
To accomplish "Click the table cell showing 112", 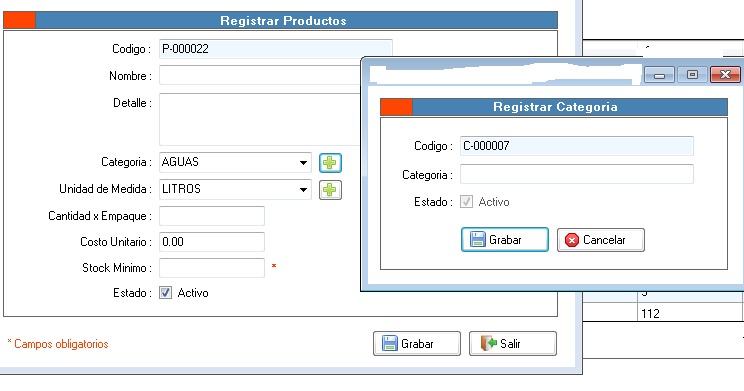I will (690, 313).
